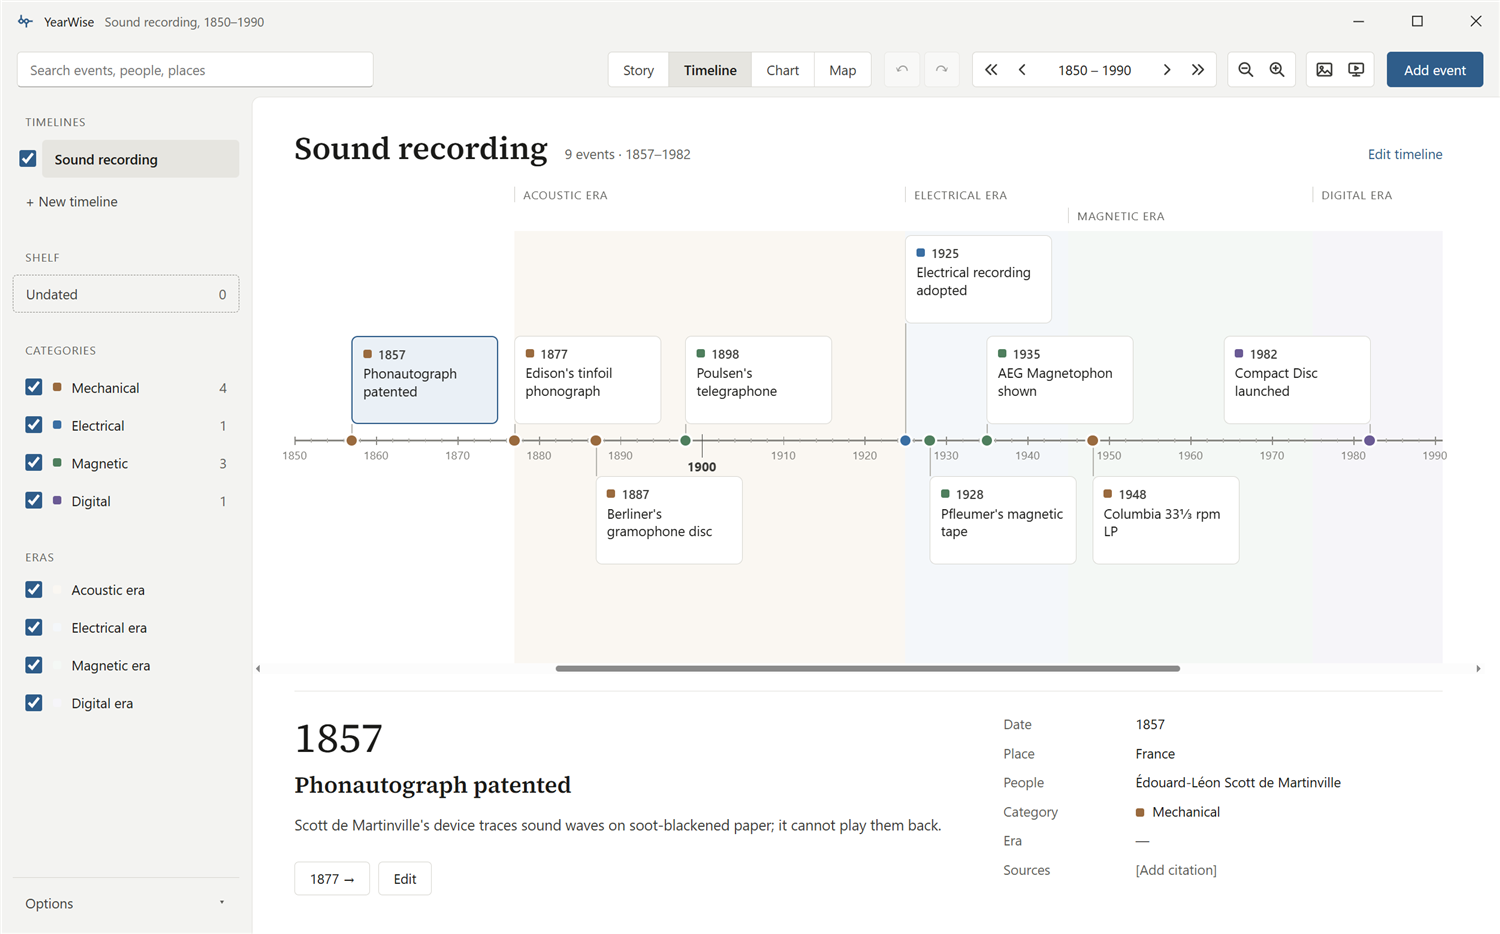Uncheck the Electrical category checkbox
The image size is (1500, 934).
point(34,425)
